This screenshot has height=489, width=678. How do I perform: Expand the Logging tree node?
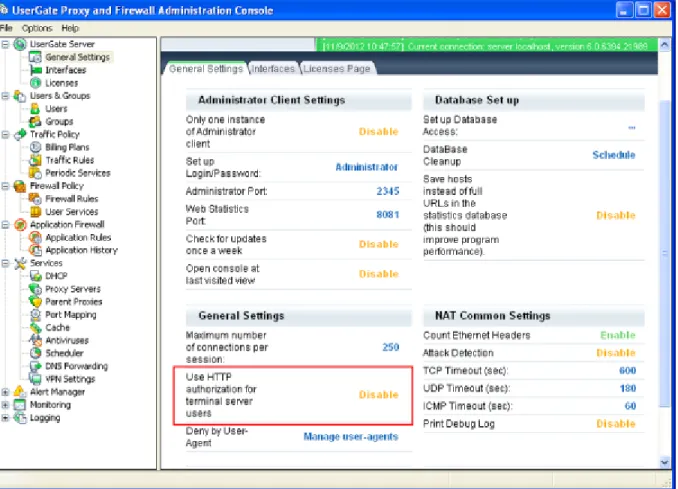[5, 418]
